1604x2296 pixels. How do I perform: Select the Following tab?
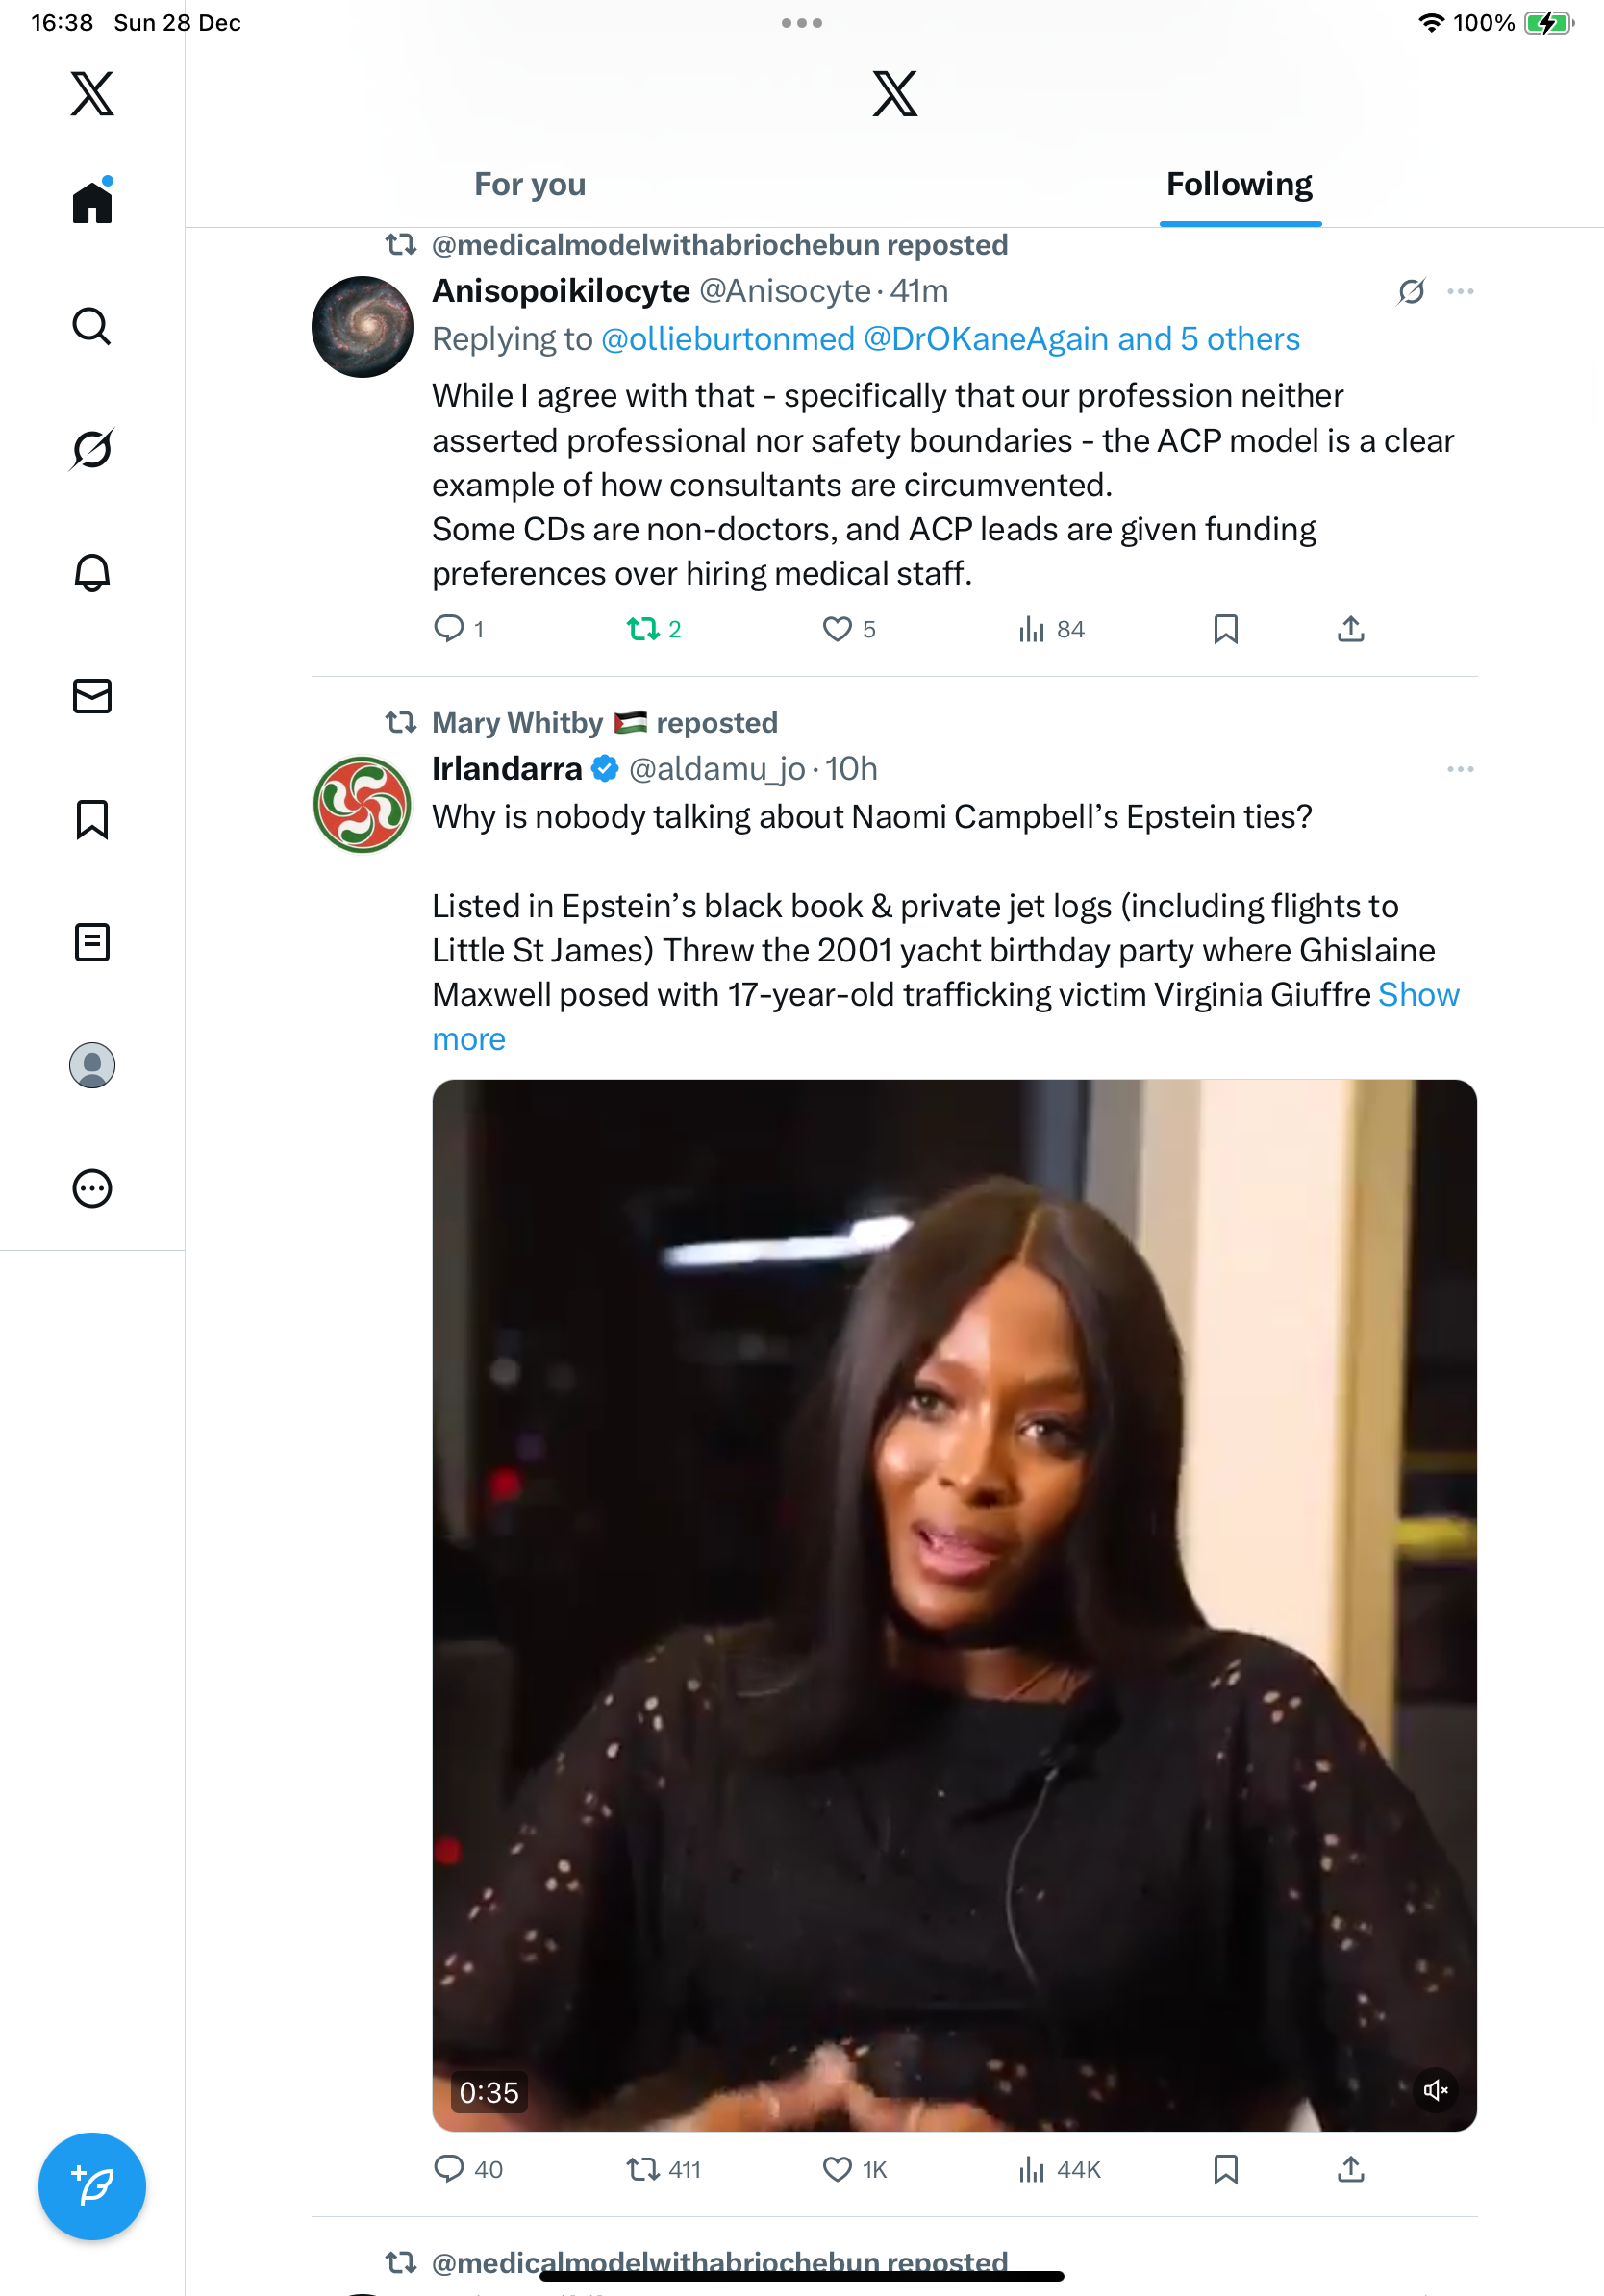[x=1239, y=185]
